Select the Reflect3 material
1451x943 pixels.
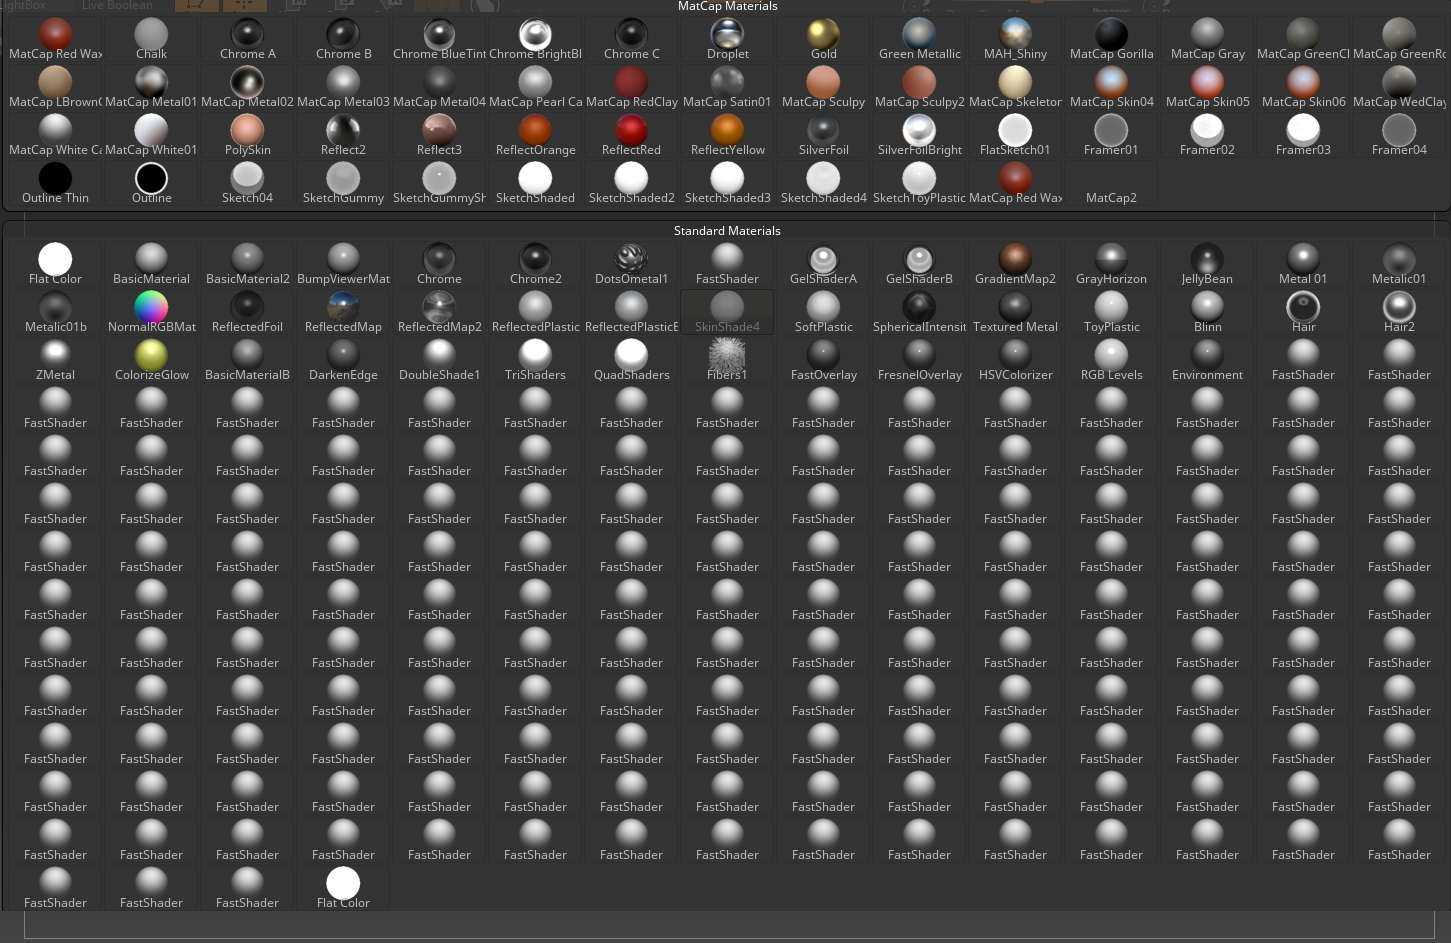coord(439,135)
